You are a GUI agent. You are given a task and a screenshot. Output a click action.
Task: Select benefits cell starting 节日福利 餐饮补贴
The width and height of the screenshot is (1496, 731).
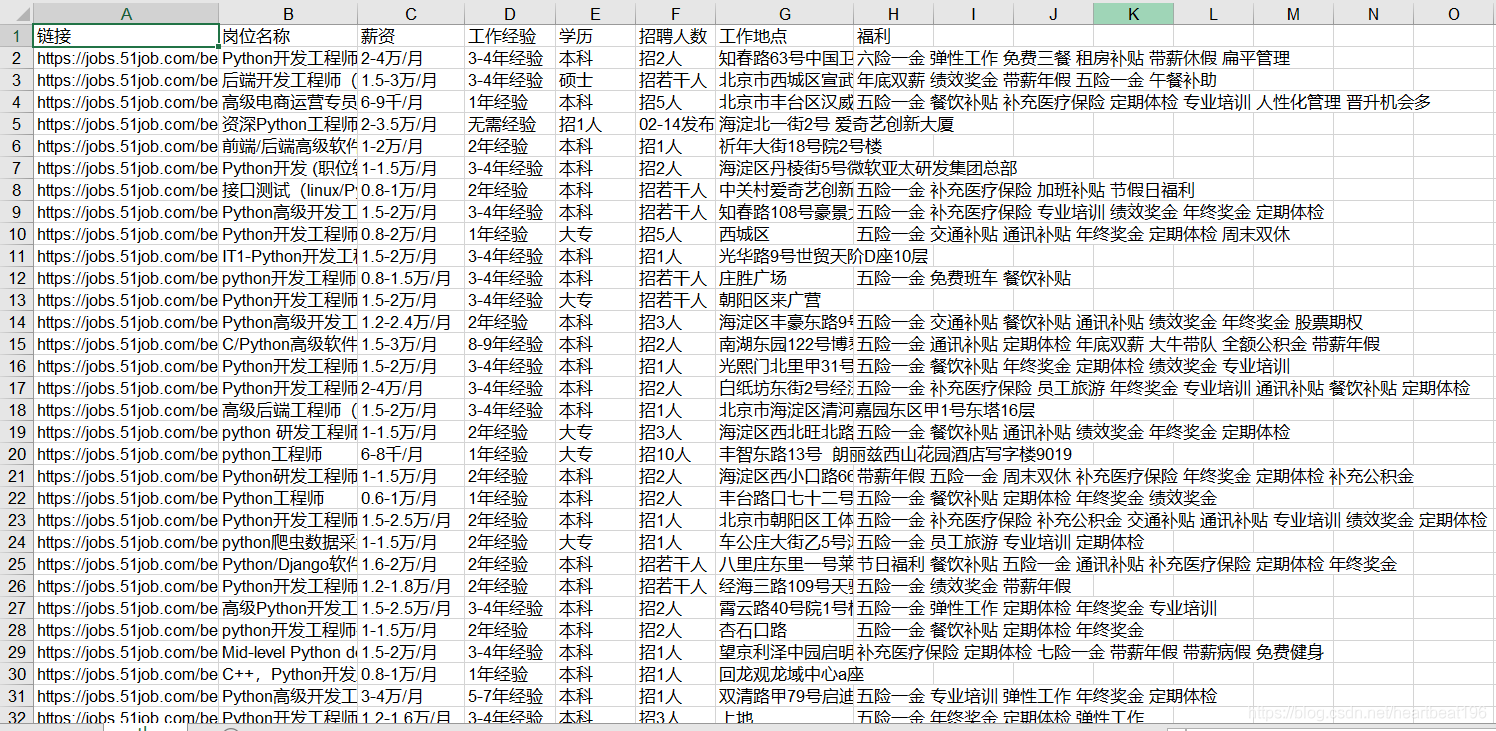[x=1126, y=564]
